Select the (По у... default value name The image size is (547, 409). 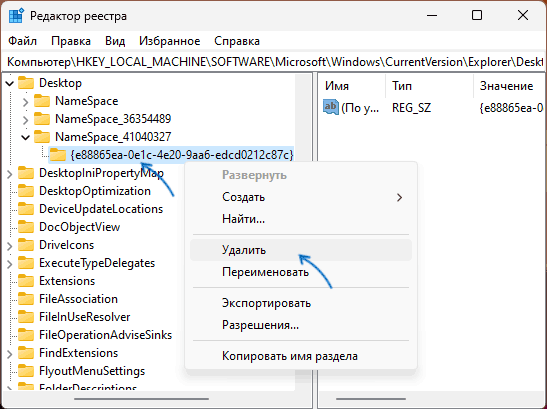pyautogui.click(x=360, y=107)
